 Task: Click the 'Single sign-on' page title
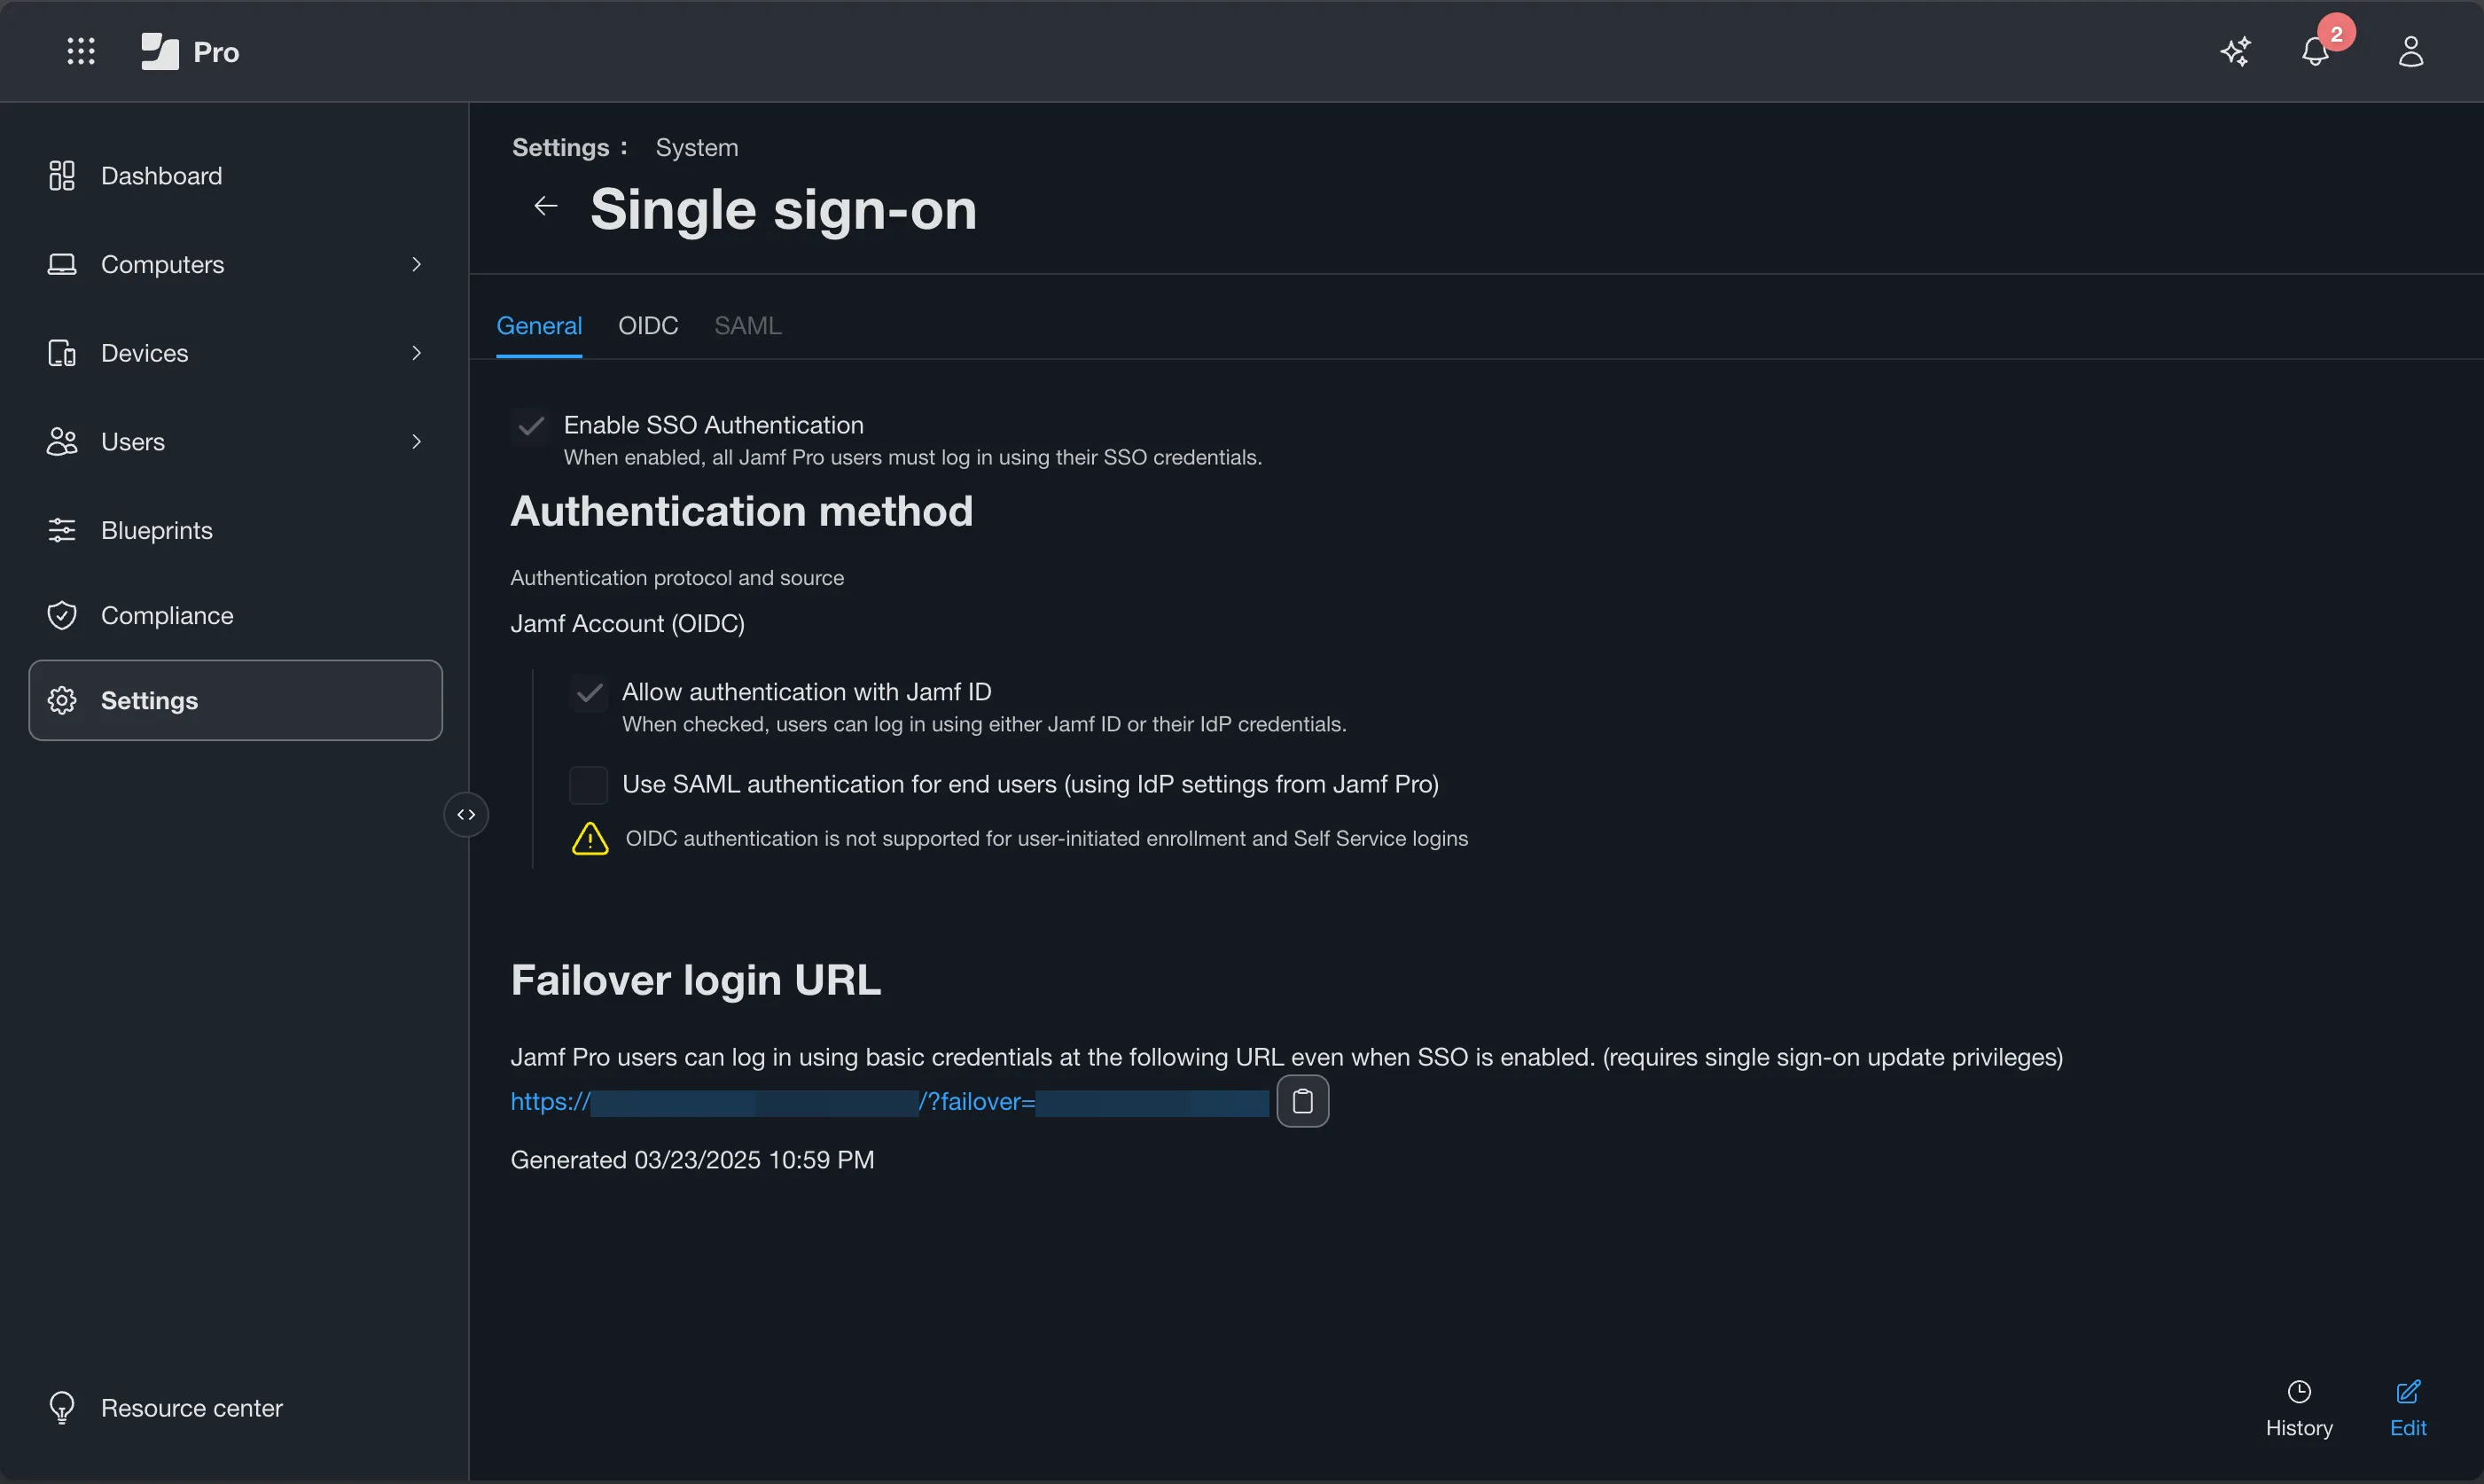(783, 209)
